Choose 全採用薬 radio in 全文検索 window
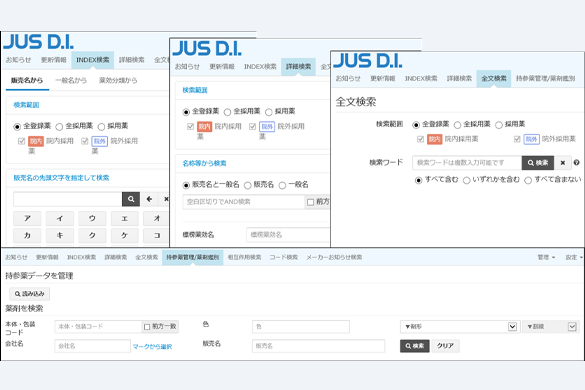The image size is (585, 390). click(457, 125)
